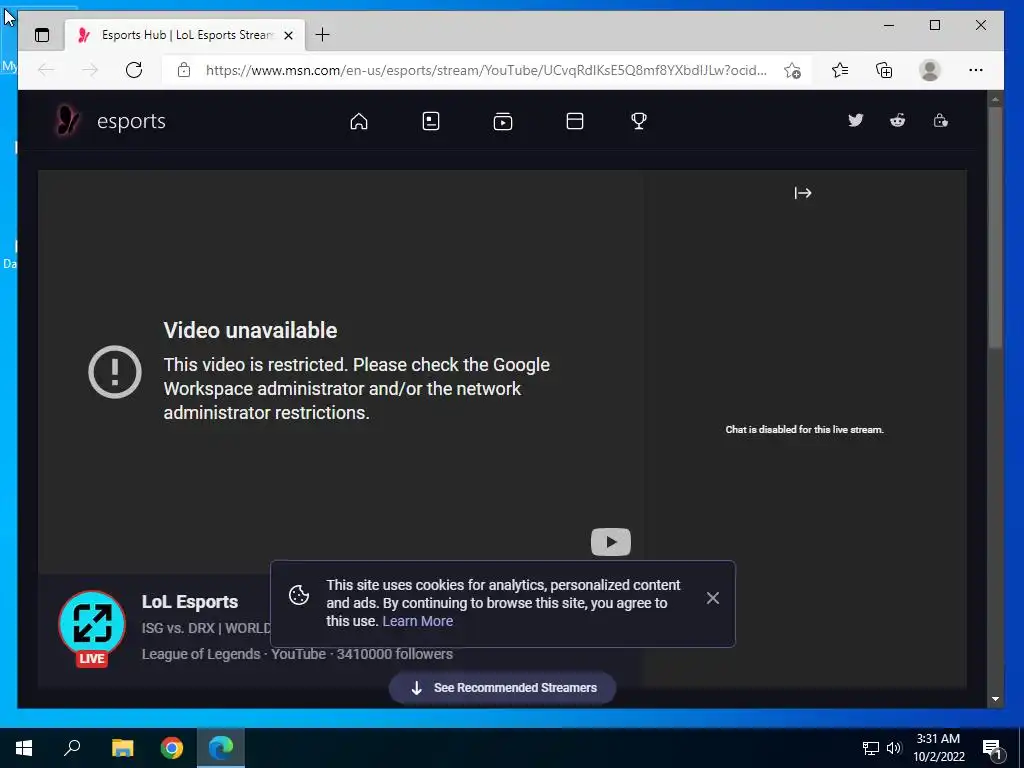Open the notification center icon
Image resolution: width=1024 pixels, height=768 pixels.
[x=992, y=749]
